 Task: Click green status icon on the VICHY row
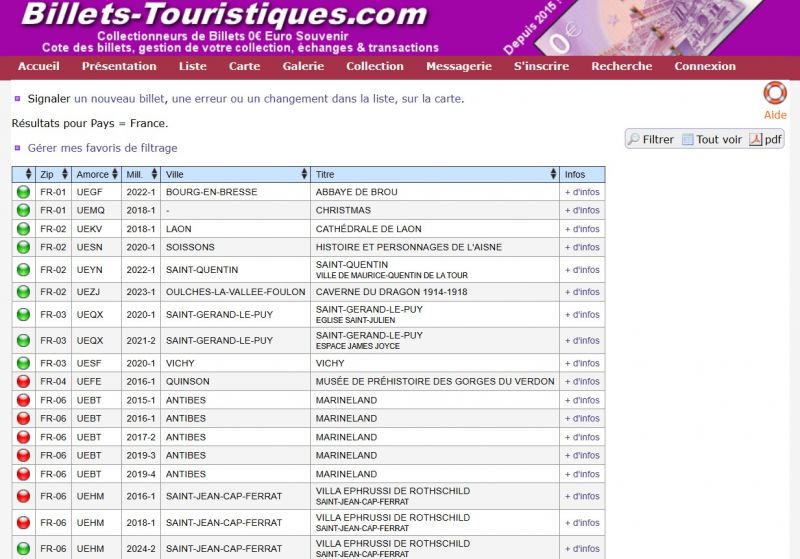(x=24, y=363)
